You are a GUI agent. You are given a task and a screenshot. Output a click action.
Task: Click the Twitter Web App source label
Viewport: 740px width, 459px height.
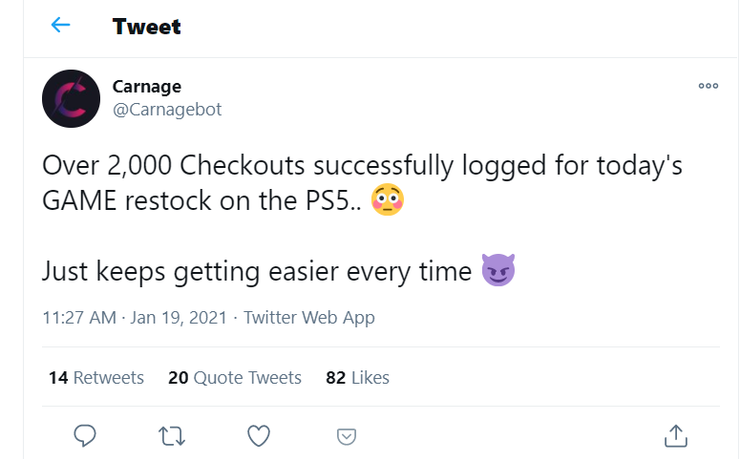pos(309,319)
